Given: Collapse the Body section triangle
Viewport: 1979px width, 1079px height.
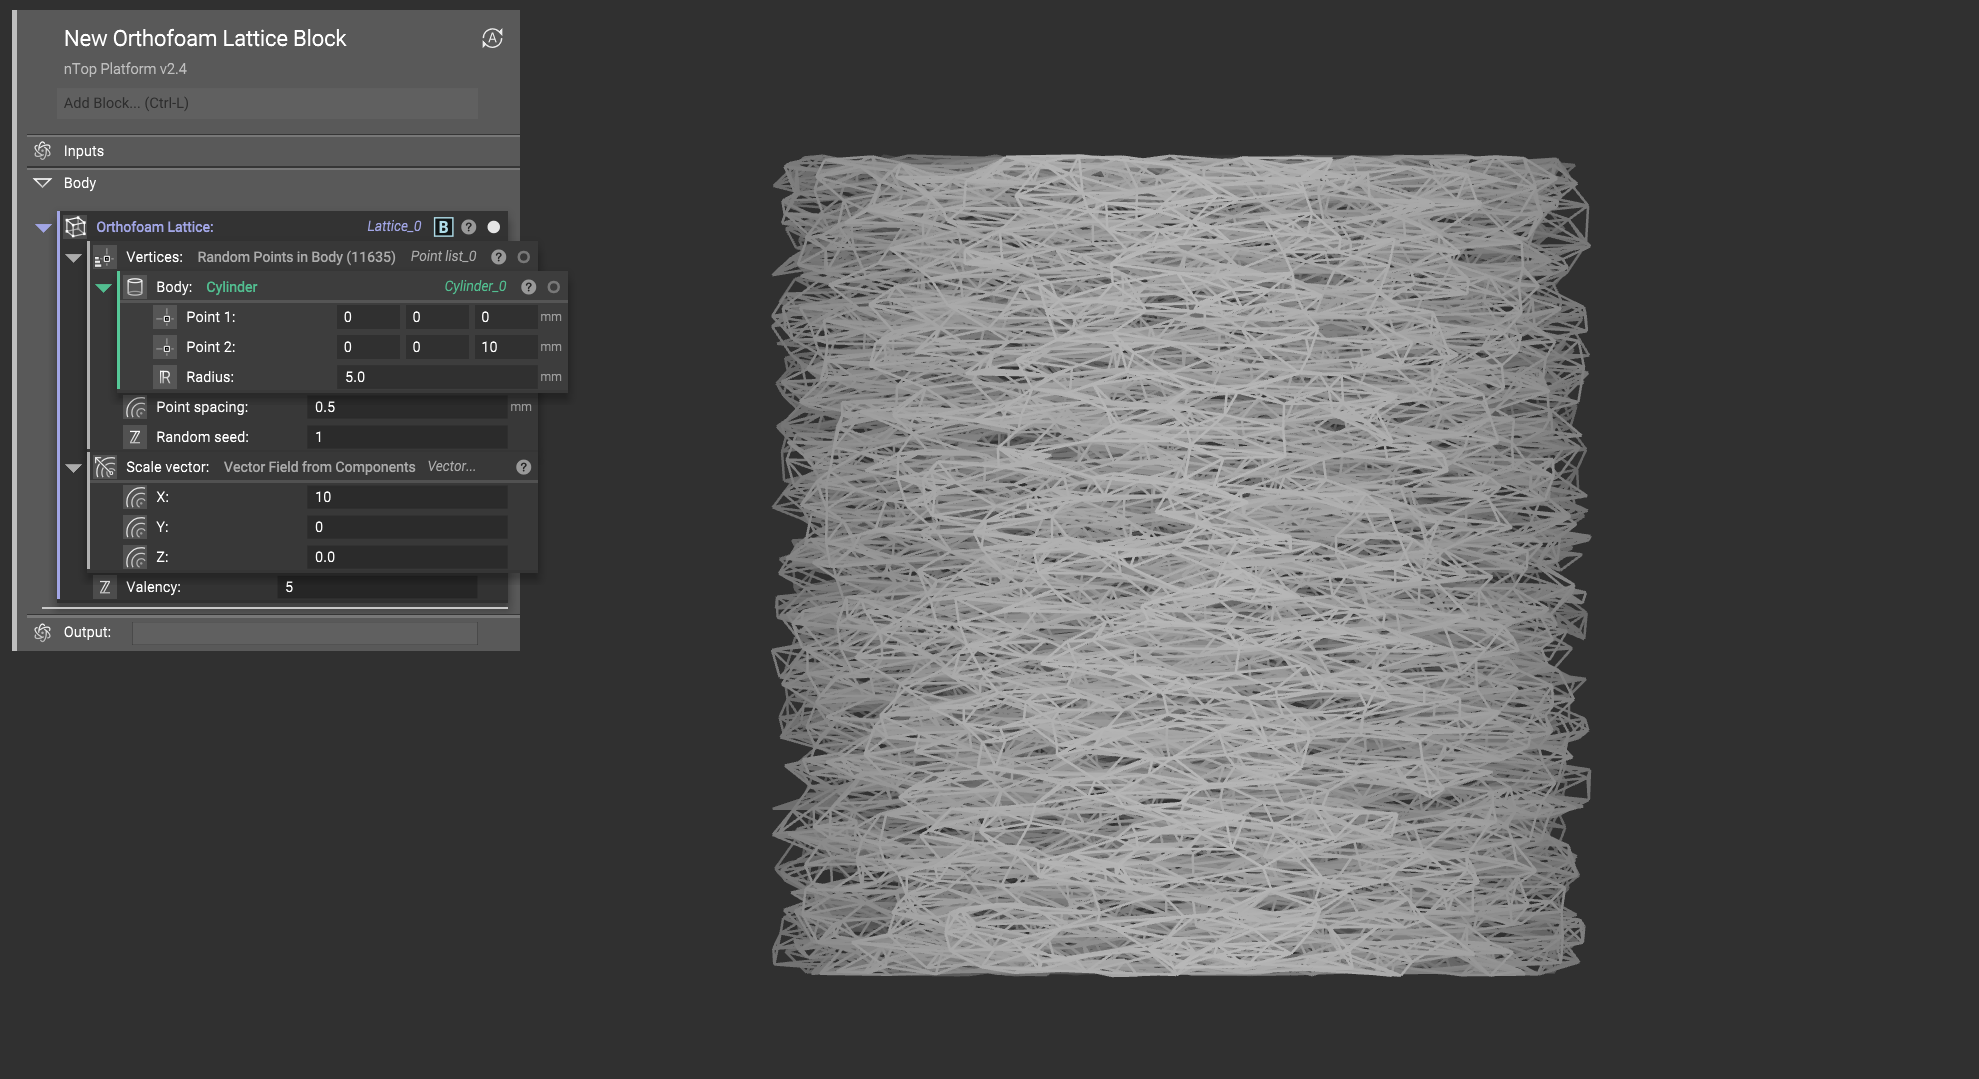Looking at the screenshot, I should [x=42, y=183].
